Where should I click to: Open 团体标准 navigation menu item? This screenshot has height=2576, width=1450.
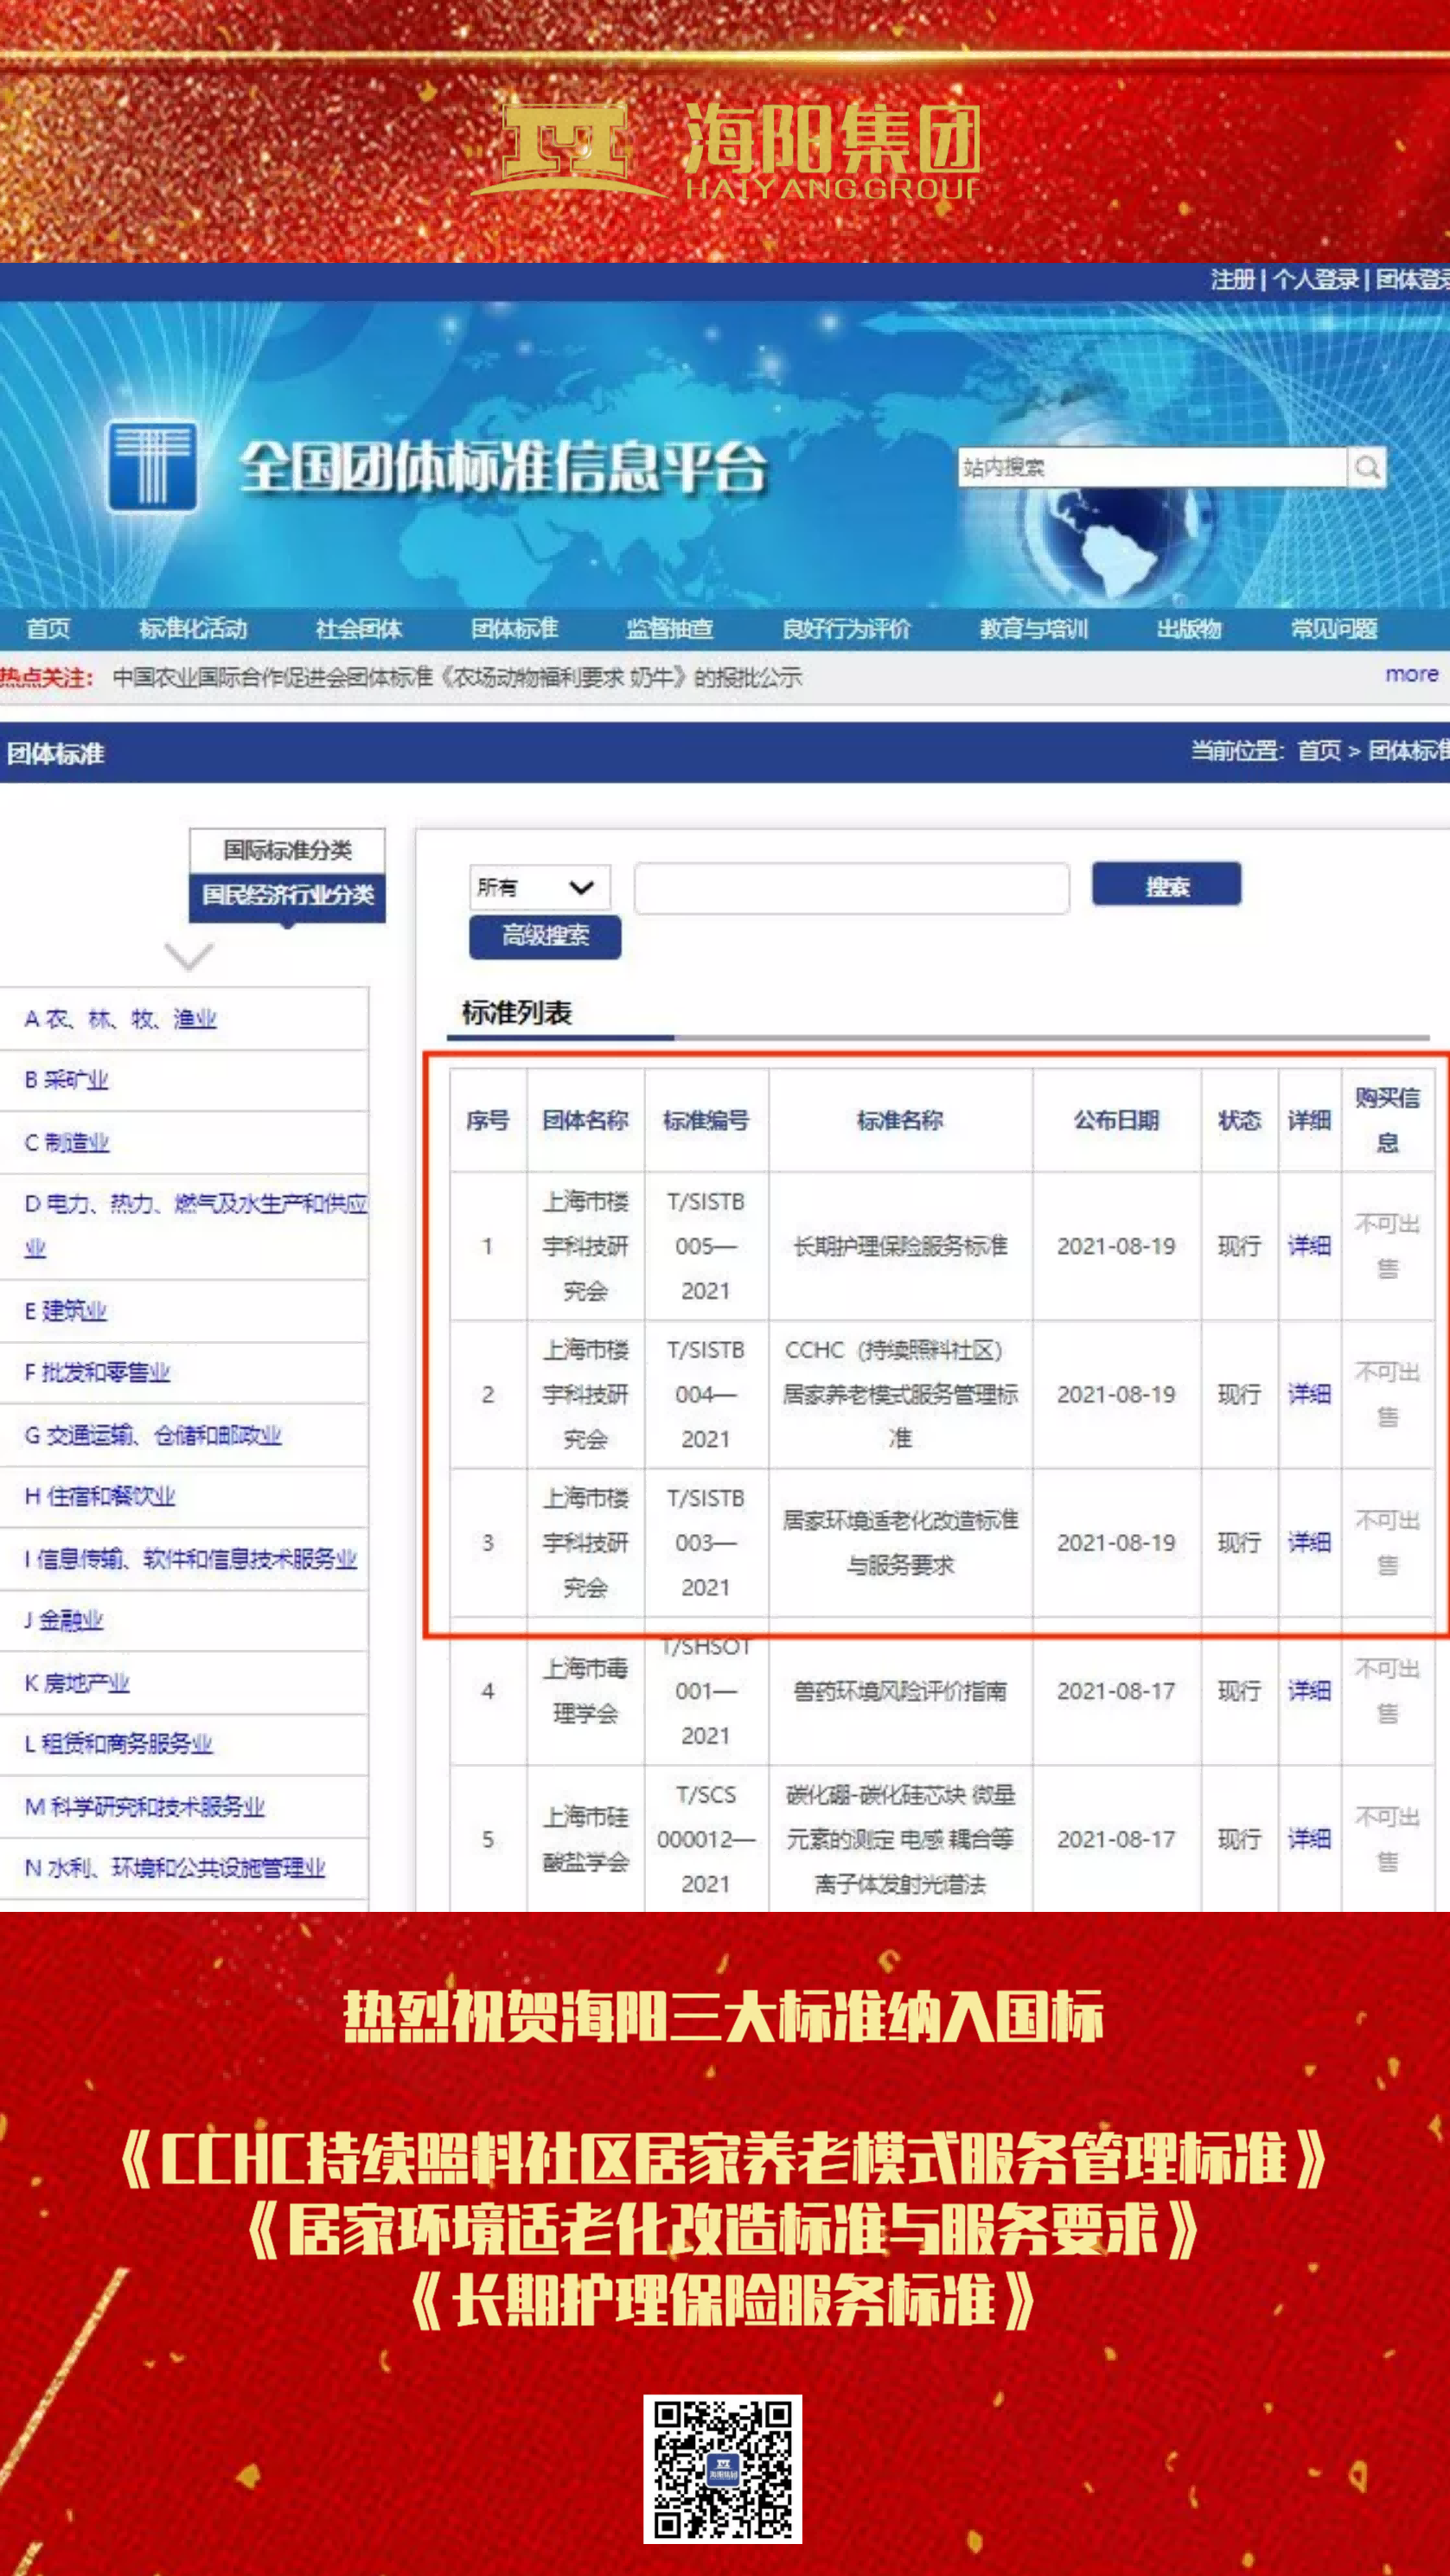click(515, 629)
